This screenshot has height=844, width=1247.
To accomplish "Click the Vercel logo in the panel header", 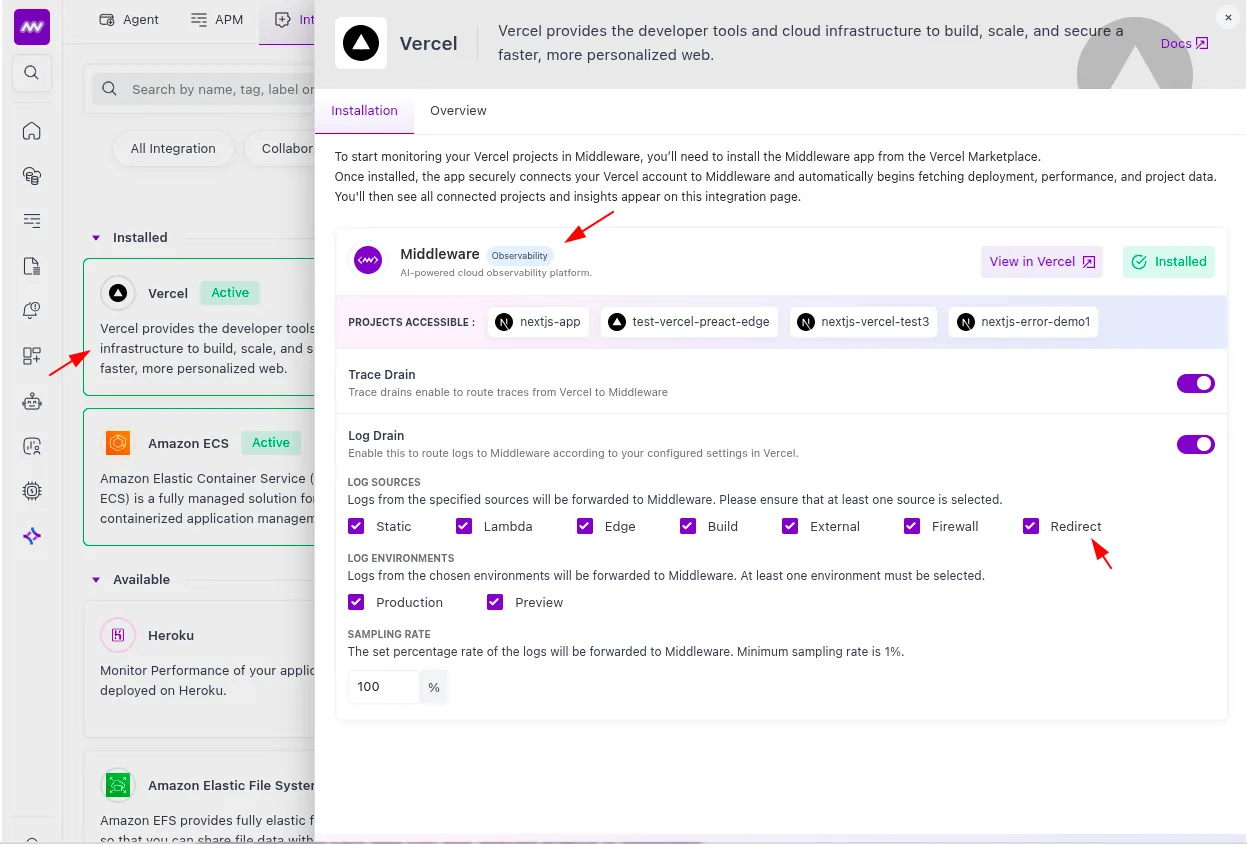I will pos(360,43).
